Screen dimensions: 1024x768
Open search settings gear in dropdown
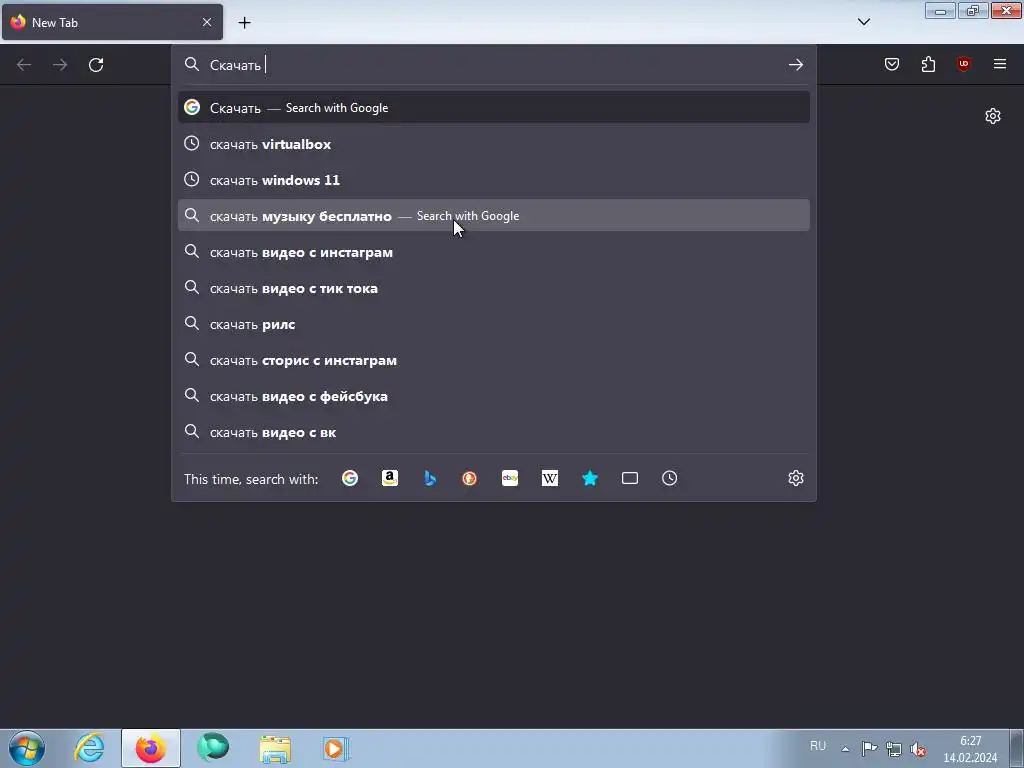point(795,478)
